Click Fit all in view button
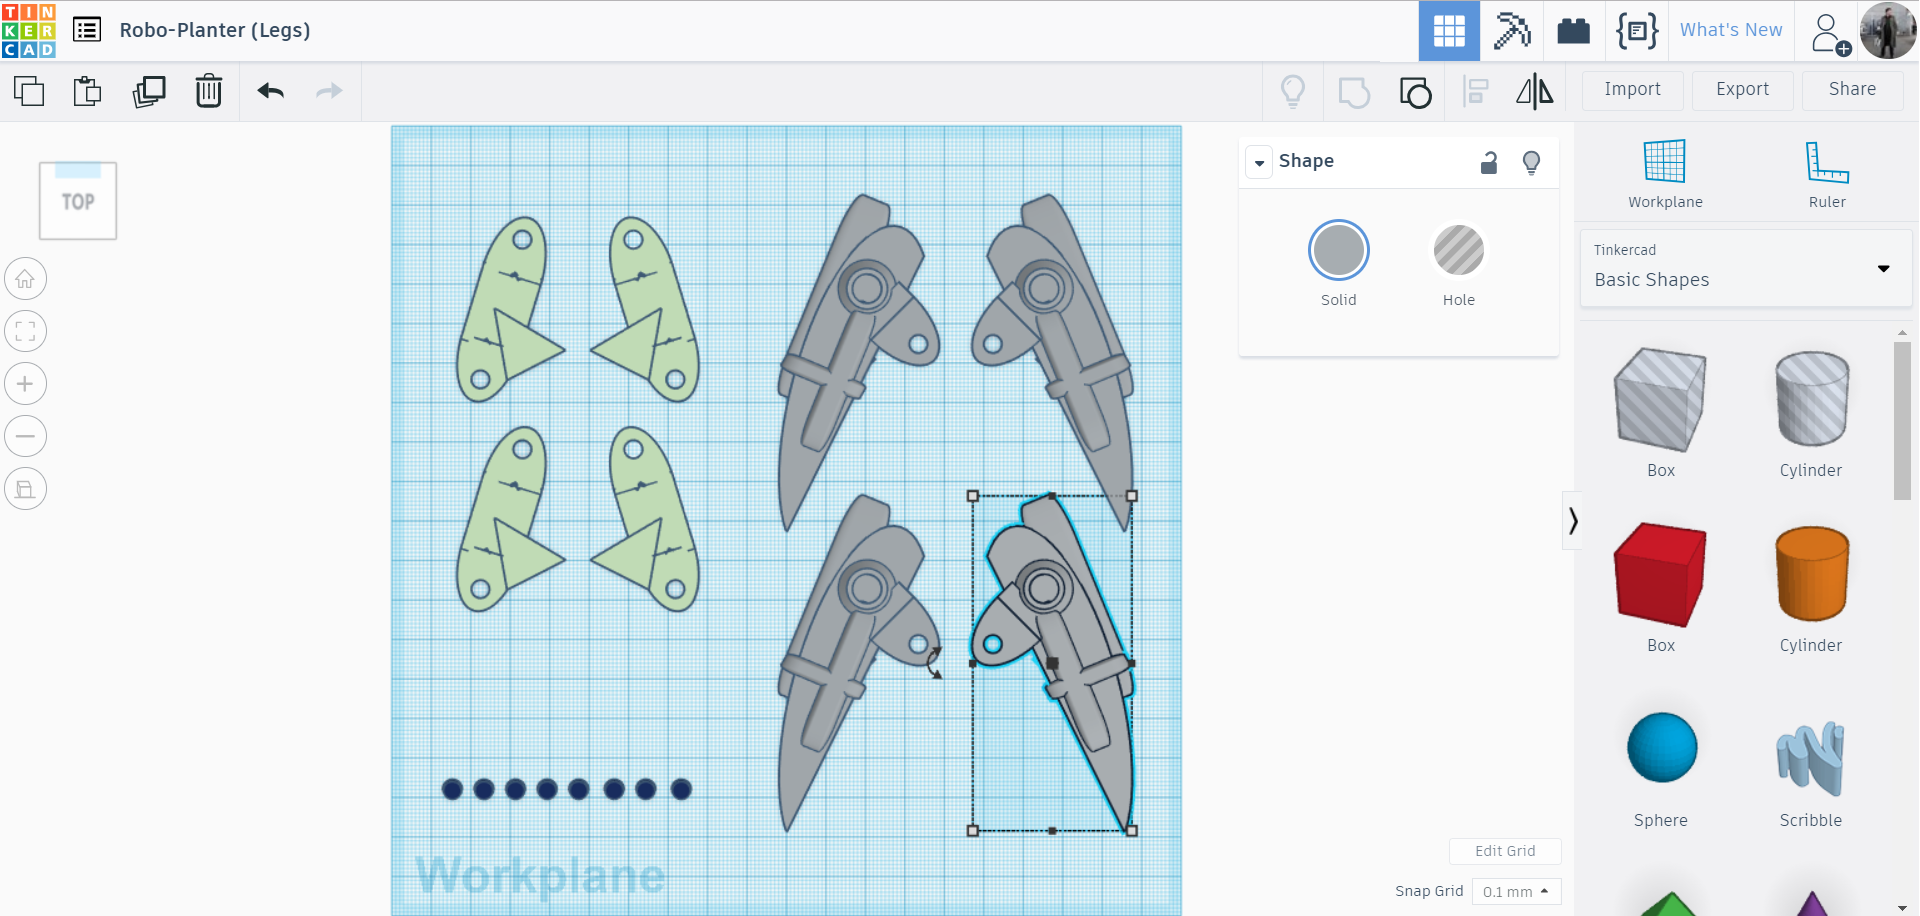Screen dimensions: 1920x916 [x=26, y=331]
